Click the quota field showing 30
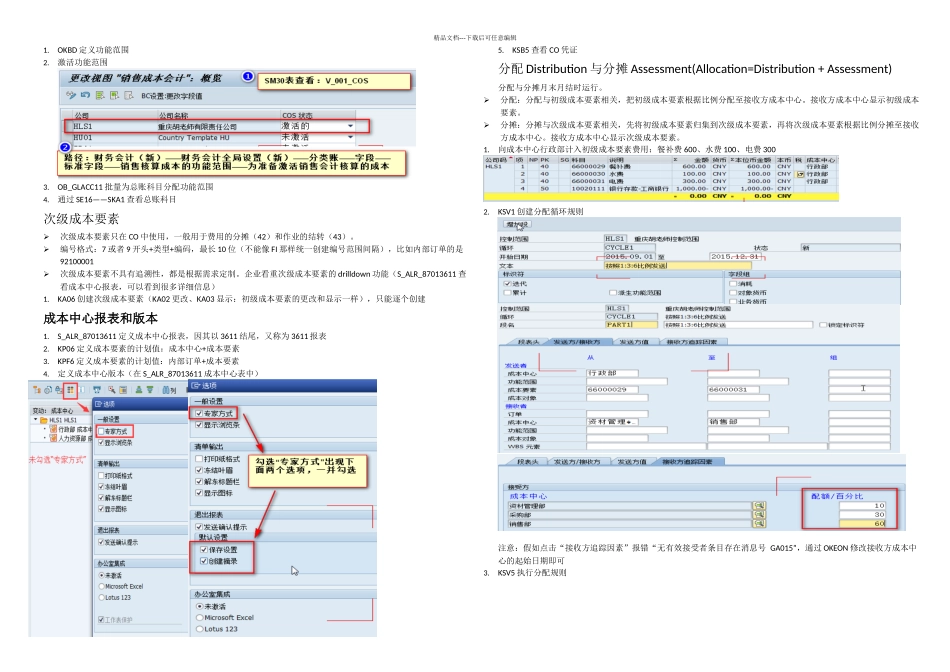Screen dimensions: 950x672 pyautogui.click(x=863, y=514)
